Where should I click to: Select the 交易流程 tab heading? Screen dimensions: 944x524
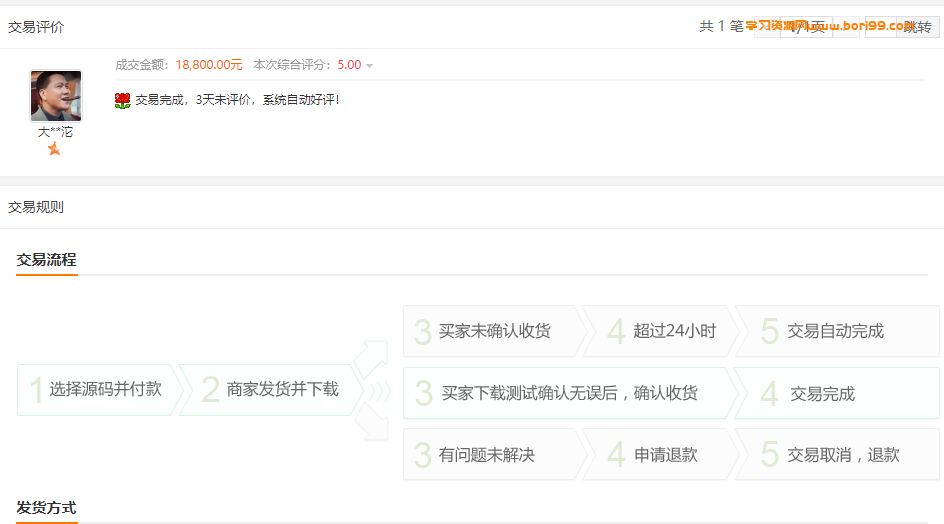(46, 260)
